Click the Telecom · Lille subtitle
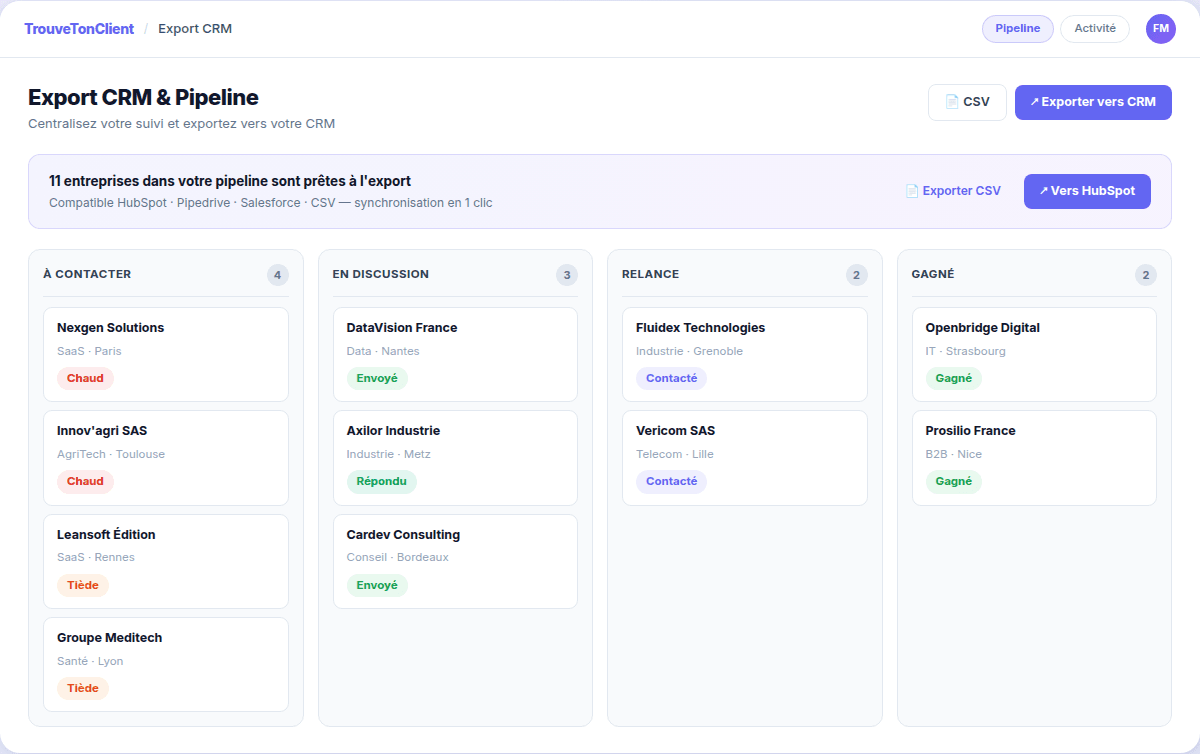Image resolution: width=1200 pixels, height=754 pixels. 675,454
